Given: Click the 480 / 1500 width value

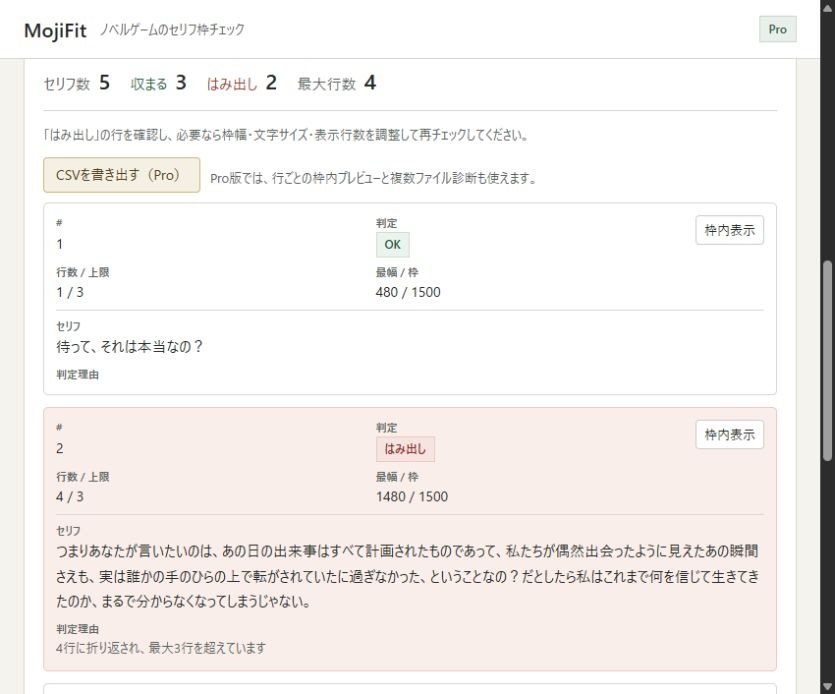Looking at the screenshot, I should click(408, 292).
